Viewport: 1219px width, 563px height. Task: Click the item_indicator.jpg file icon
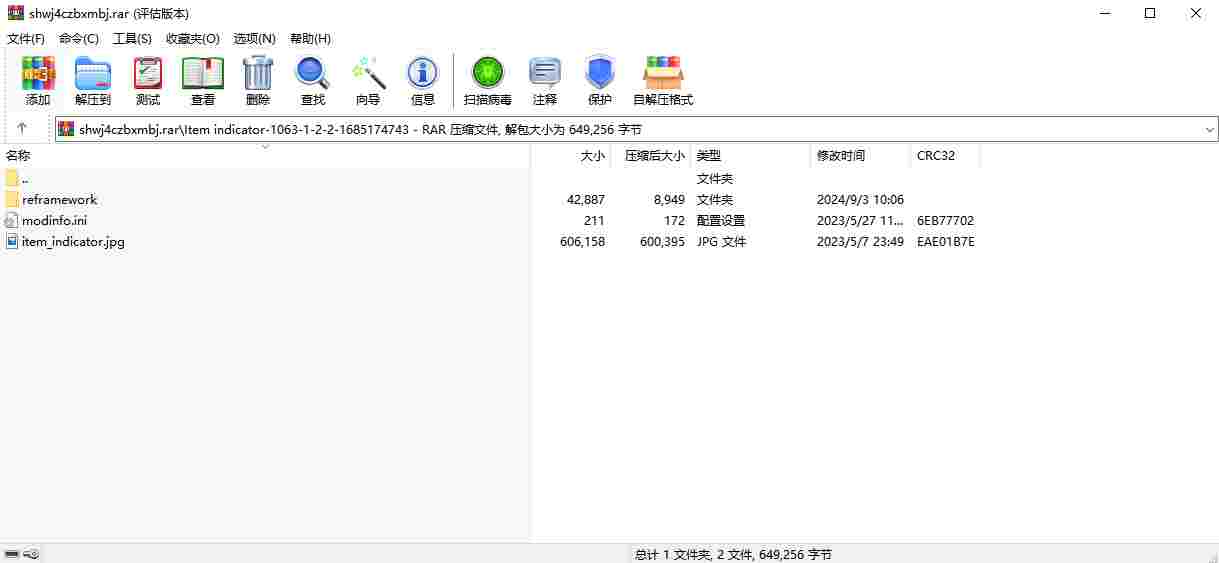[x=12, y=241]
